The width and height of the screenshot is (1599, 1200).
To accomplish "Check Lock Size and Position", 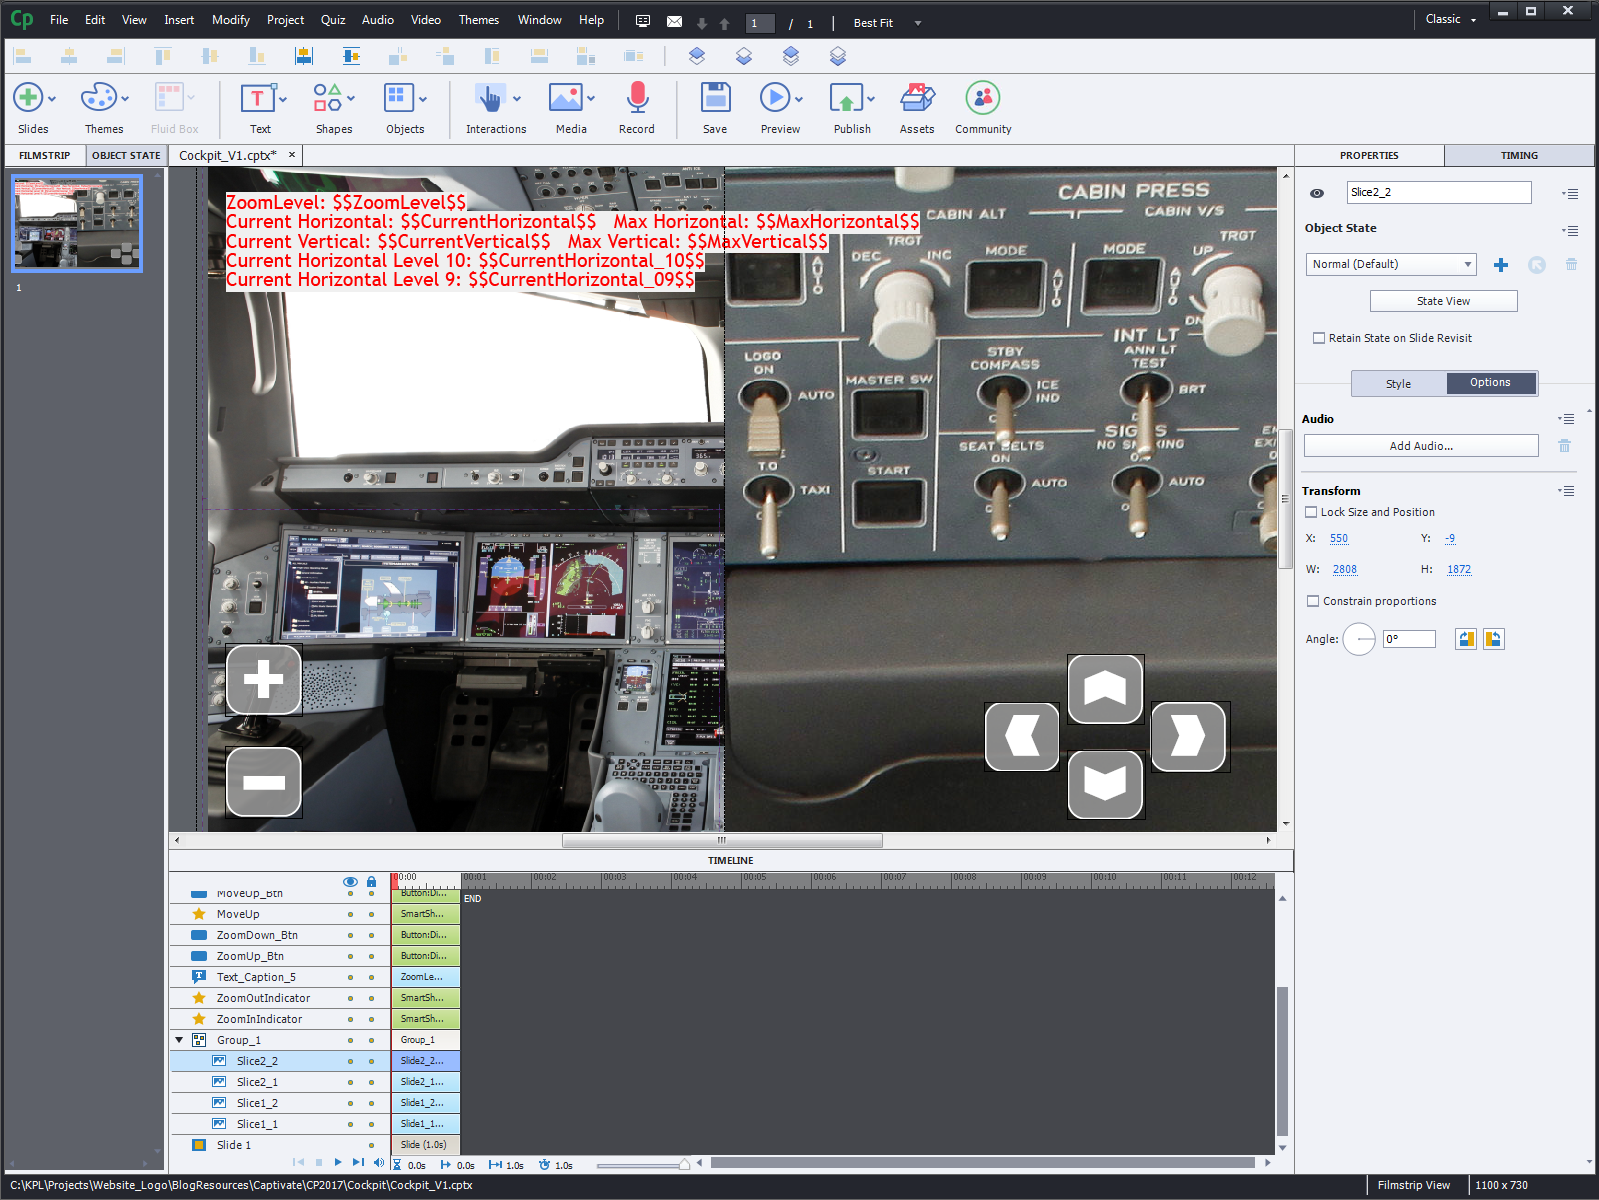I will tap(1311, 512).
